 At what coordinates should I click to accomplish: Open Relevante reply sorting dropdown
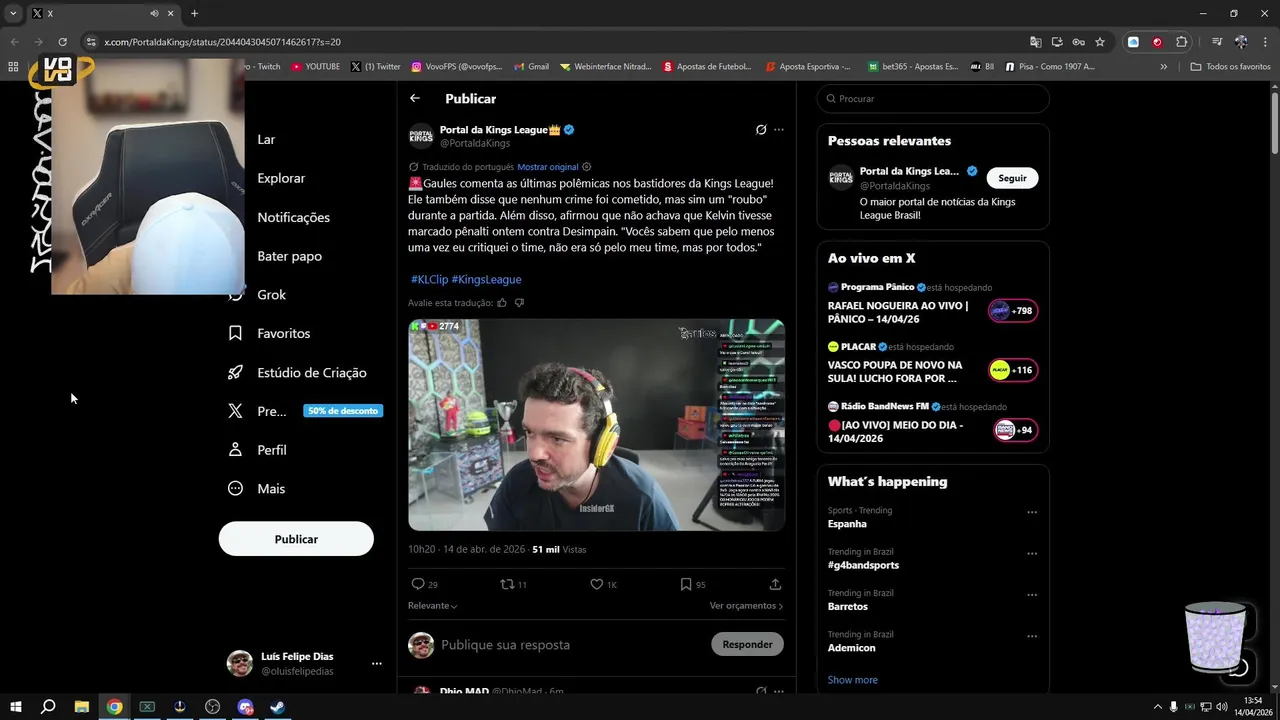(432, 606)
